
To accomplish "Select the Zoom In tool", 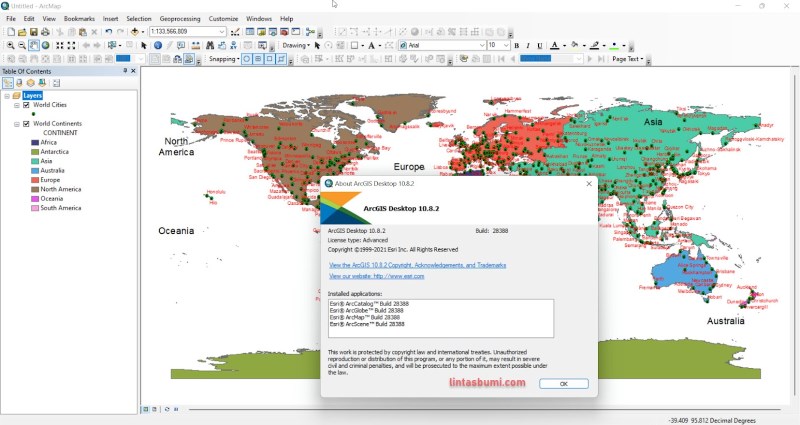I will tap(10, 45).
